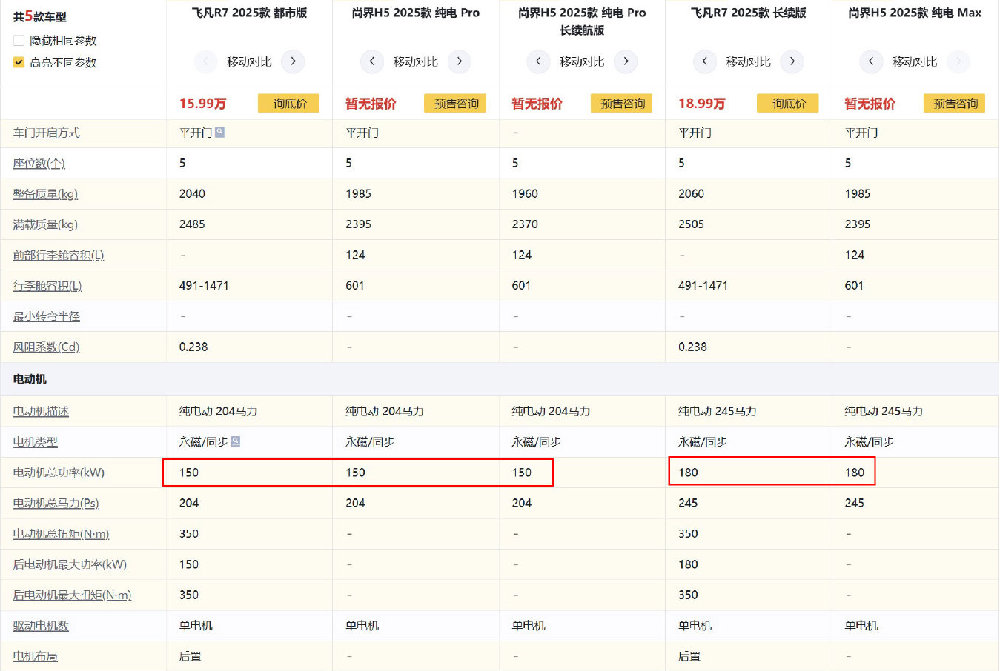Move 尚界H5 Pro 长续航版 column right

click(x=625, y=61)
